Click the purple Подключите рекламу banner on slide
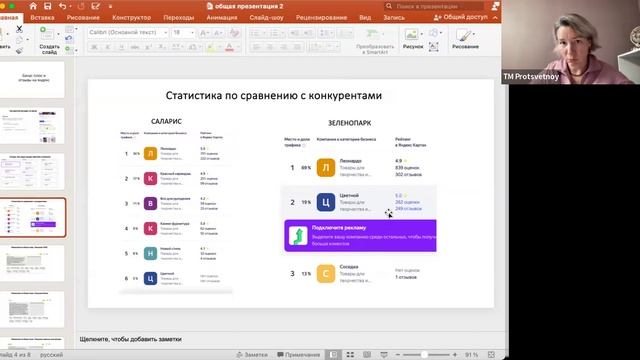640x360 pixels. (x=360, y=236)
